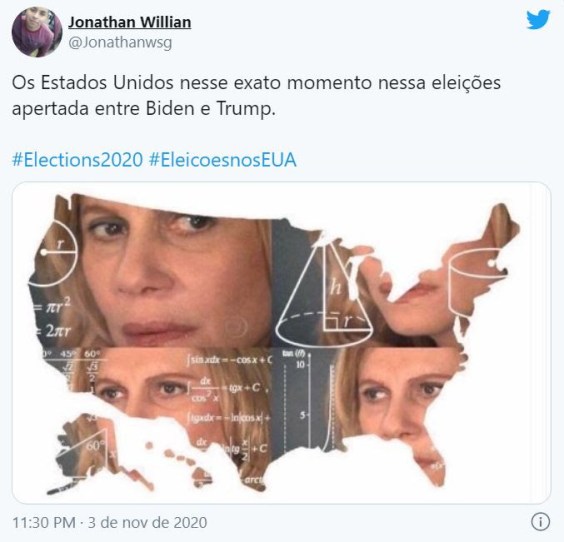Click the @Jonathanwsg handle
564x542 pixels.
click(120, 43)
